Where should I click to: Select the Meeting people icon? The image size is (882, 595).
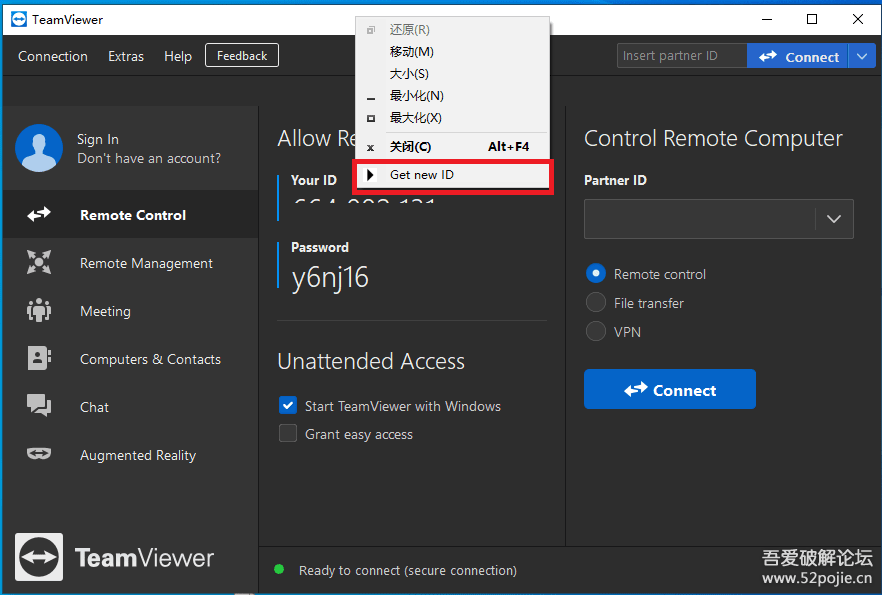coord(39,311)
